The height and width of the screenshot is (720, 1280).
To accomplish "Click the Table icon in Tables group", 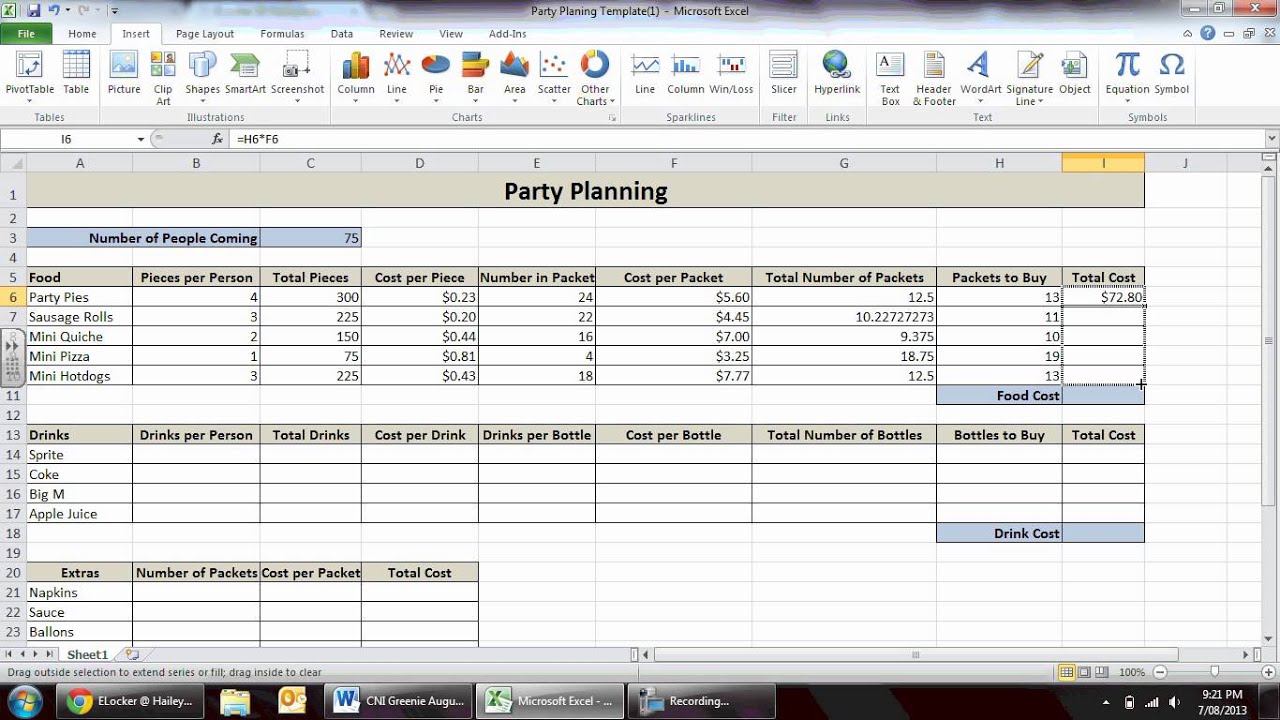I will click(76, 74).
